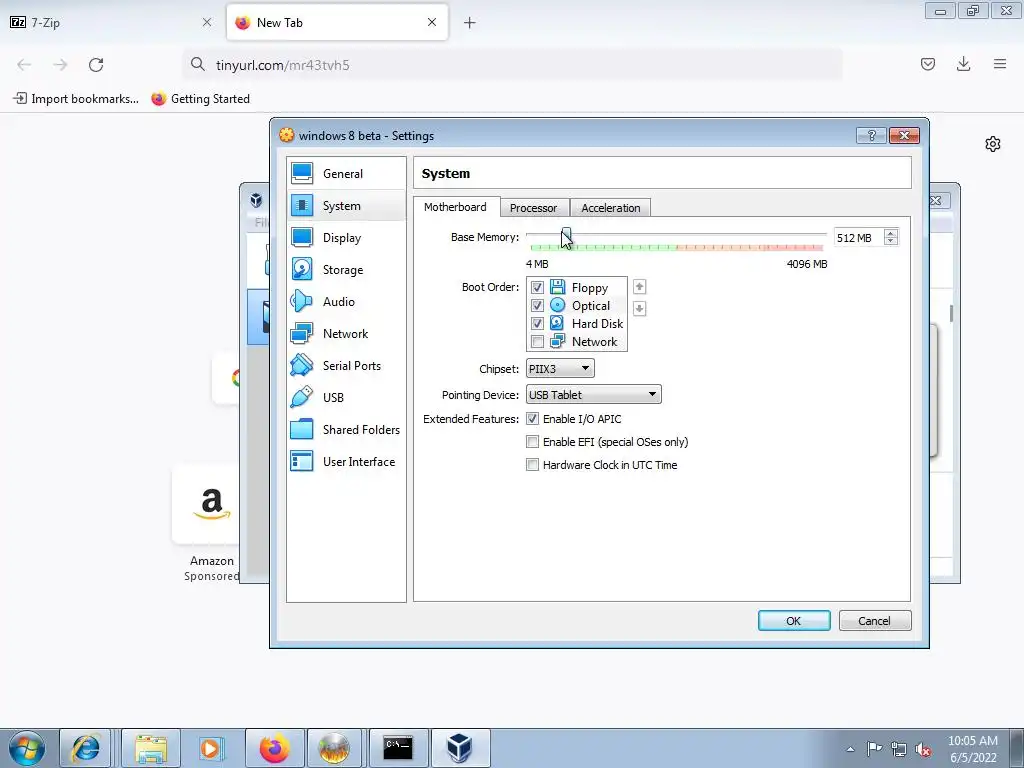Viewport: 1024px width, 768px height.
Task: Open the Shared Folders settings icon
Action: tap(302, 429)
